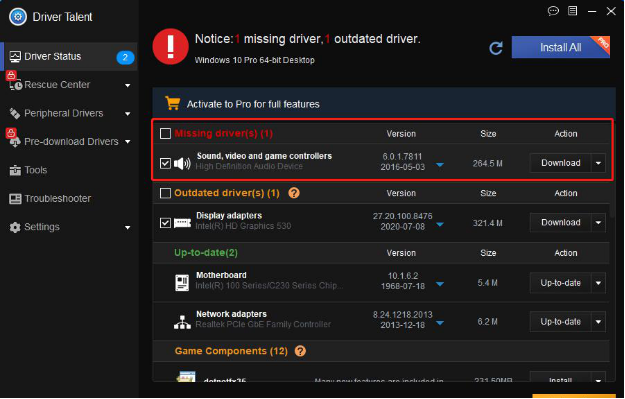Minimize the Driver Talent window
The width and height of the screenshot is (625, 399).
592,12
